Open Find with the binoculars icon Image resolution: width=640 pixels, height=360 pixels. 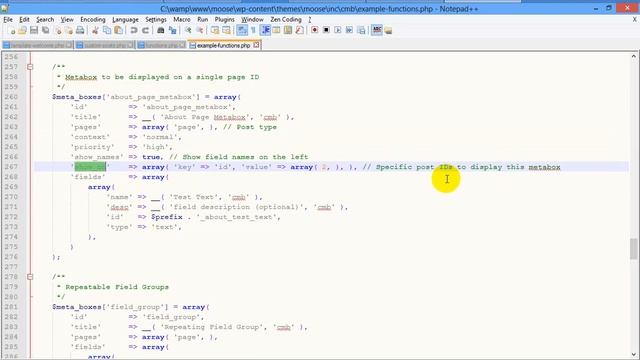point(161,31)
